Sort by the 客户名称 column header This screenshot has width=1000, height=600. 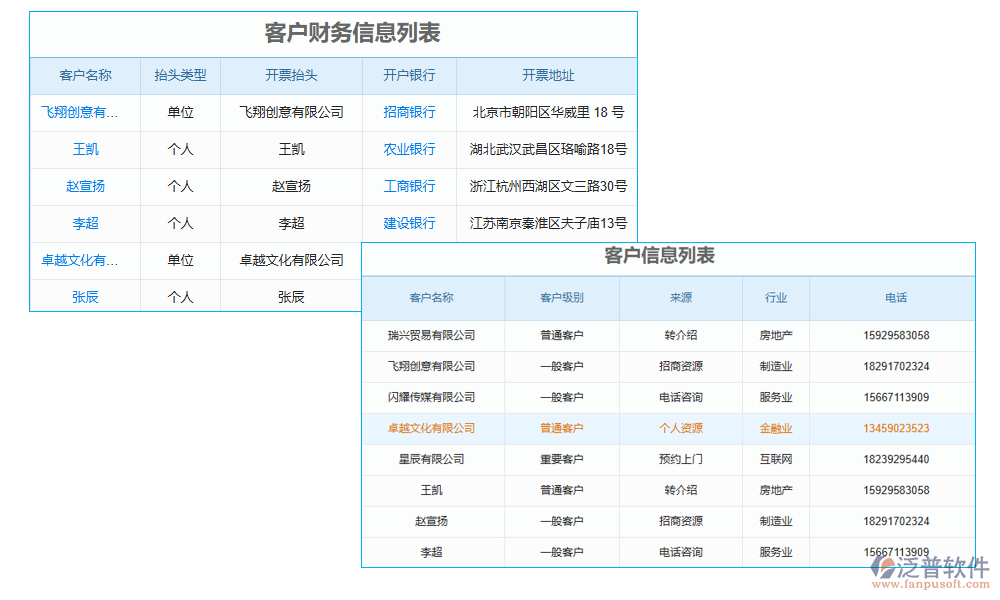tap(85, 75)
